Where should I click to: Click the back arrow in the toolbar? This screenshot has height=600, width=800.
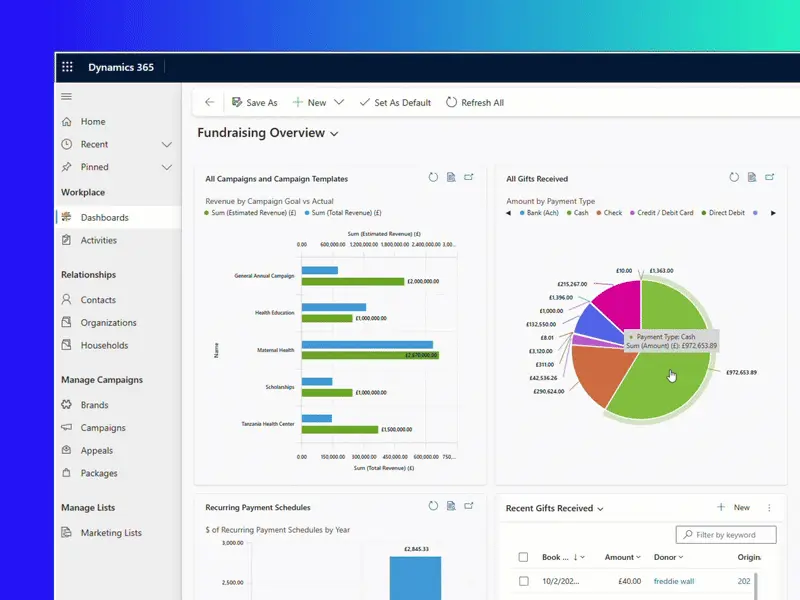pos(209,102)
